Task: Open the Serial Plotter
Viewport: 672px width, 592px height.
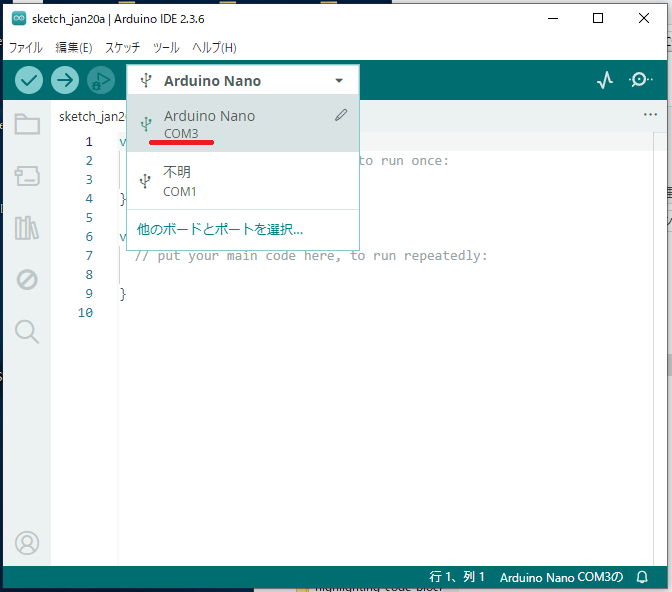Action: coord(604,80)
